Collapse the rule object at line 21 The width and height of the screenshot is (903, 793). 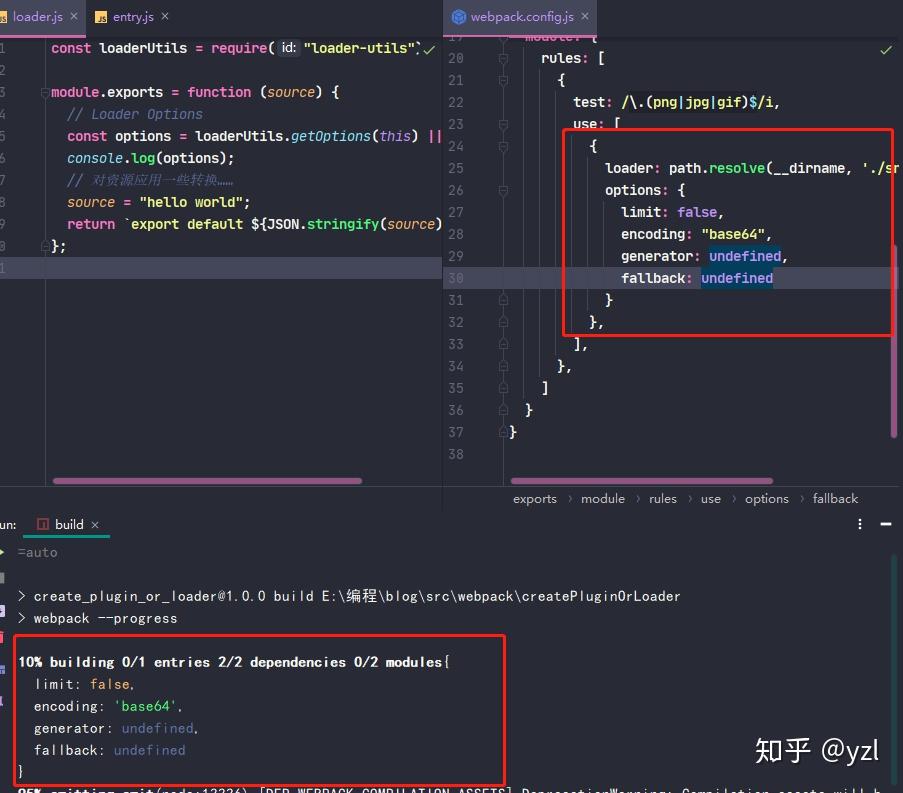503,81
